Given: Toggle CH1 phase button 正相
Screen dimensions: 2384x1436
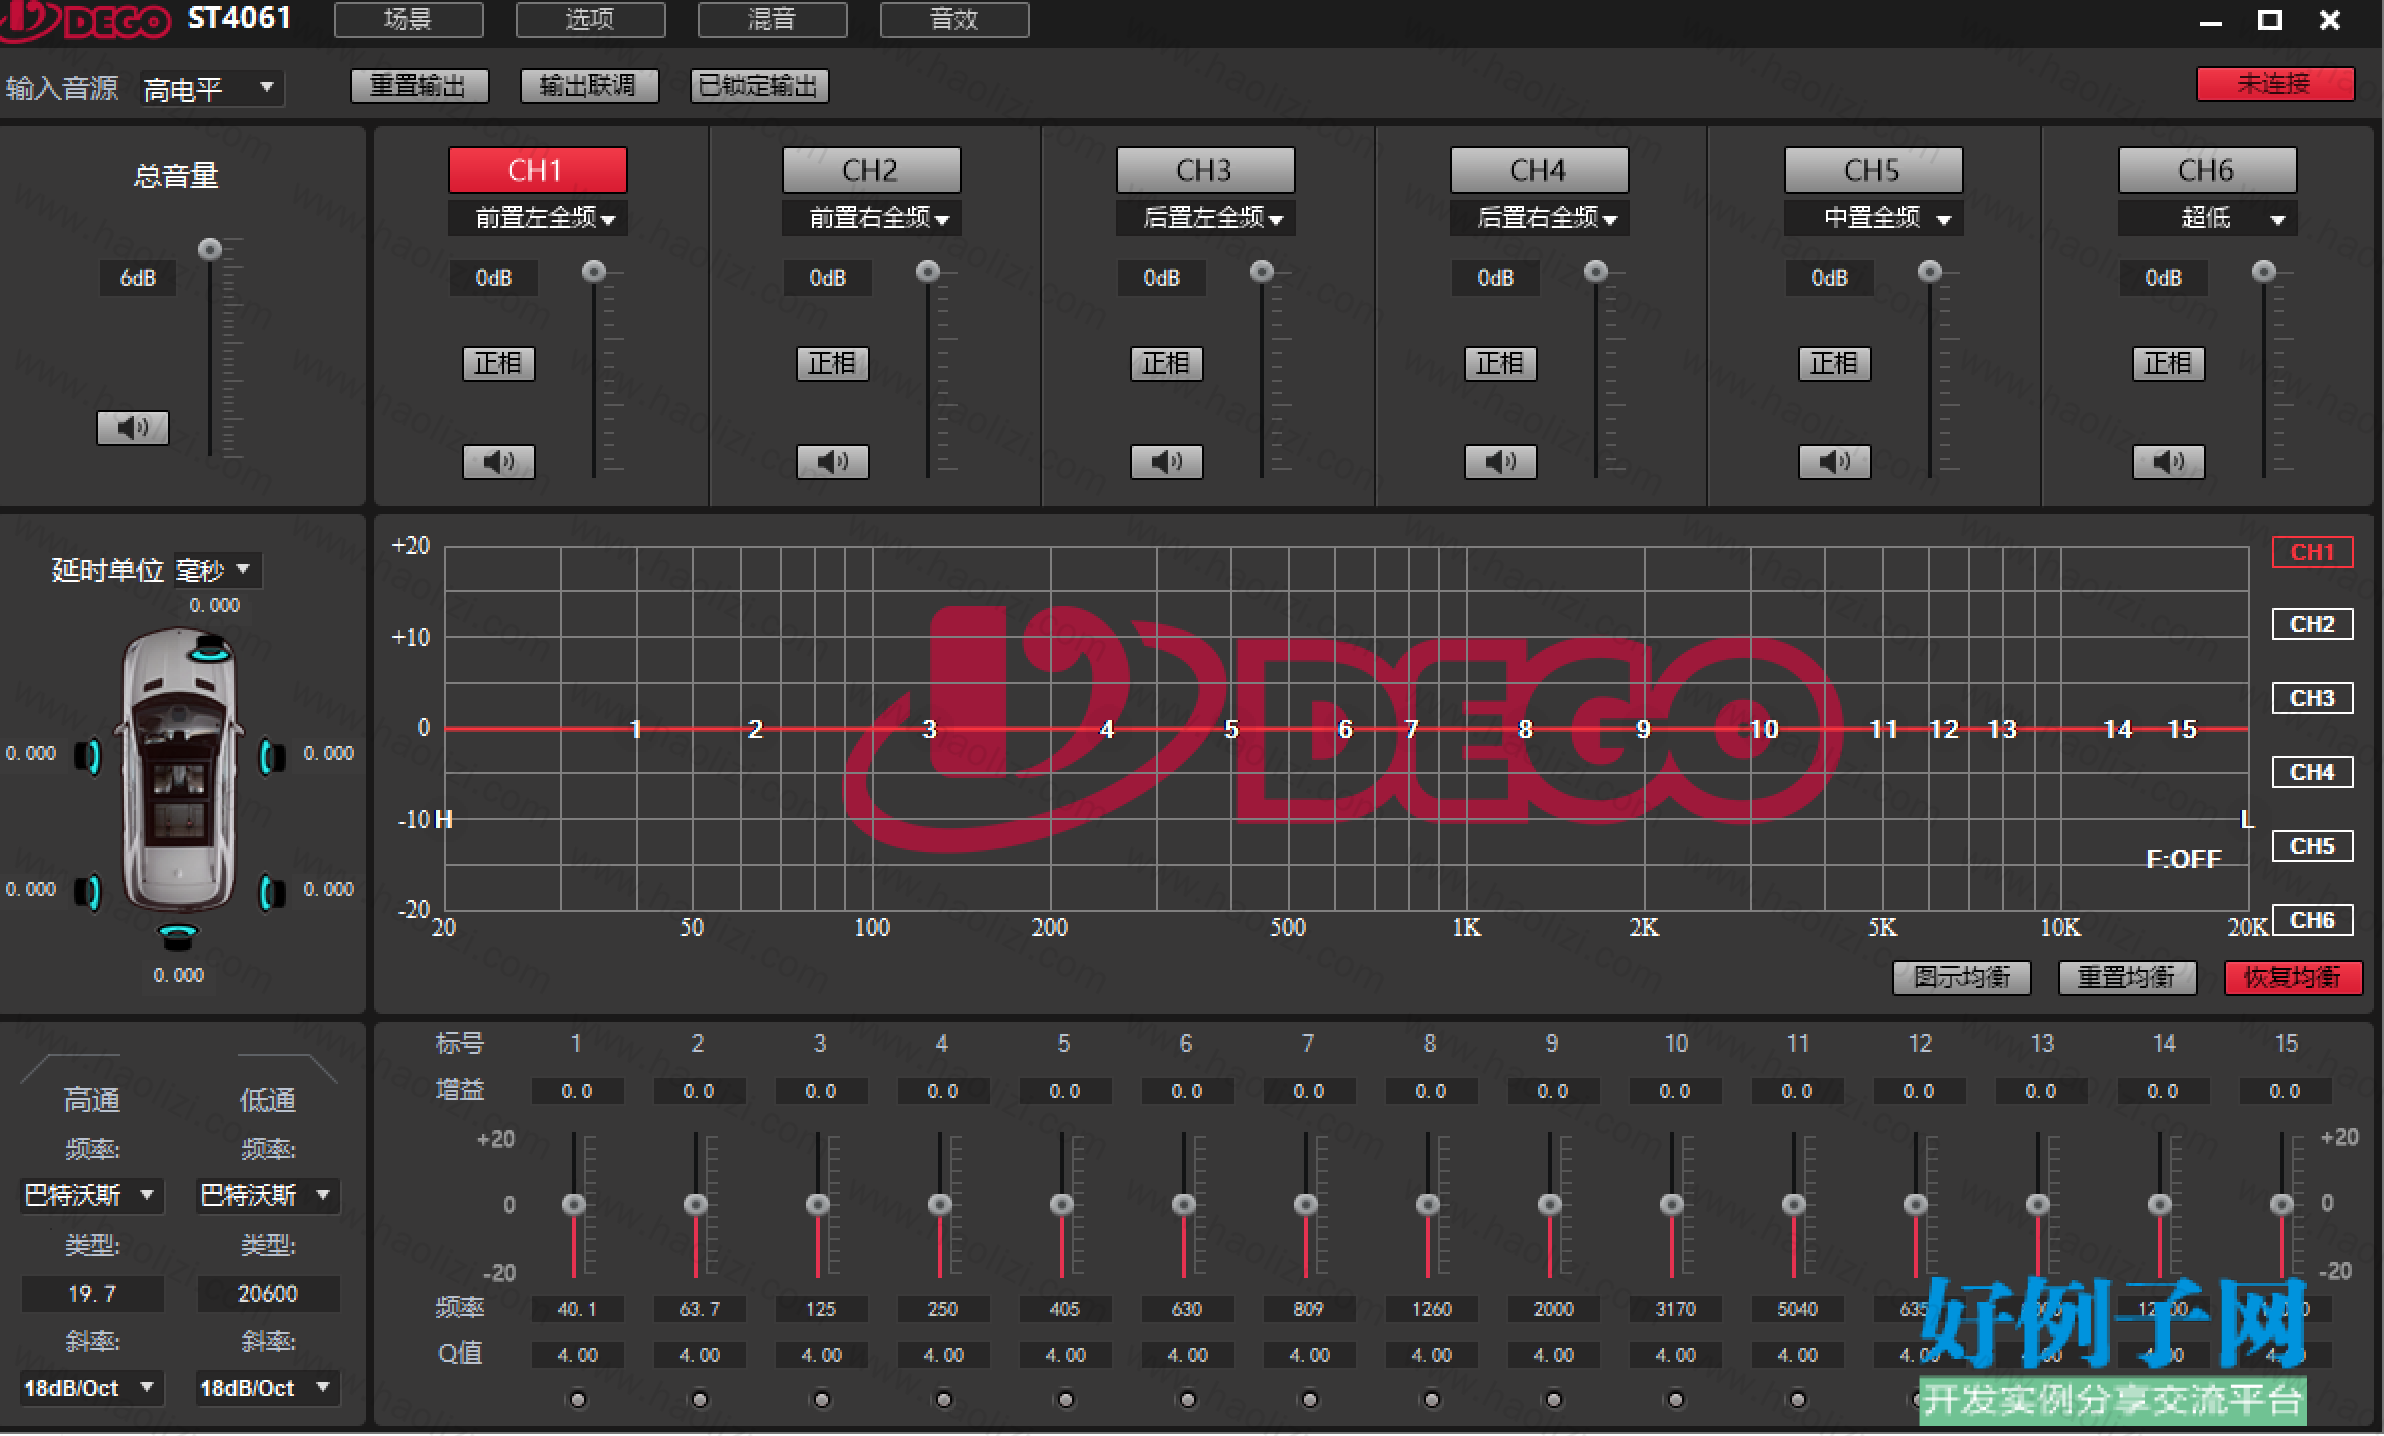Looking at the screenshot, I should pos(498,363).
